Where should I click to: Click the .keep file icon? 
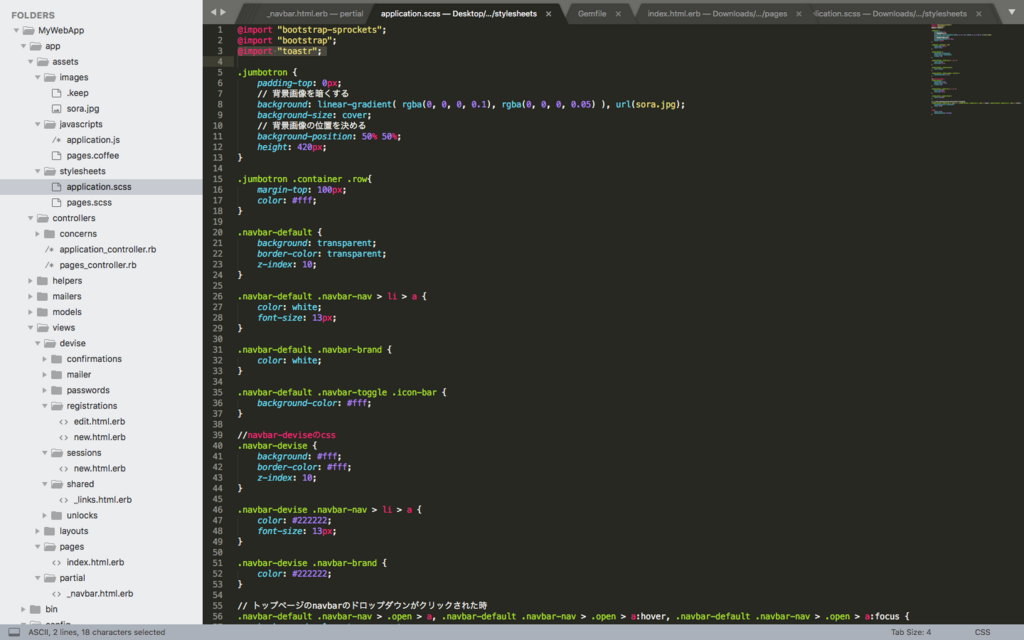tap(57, 93)
